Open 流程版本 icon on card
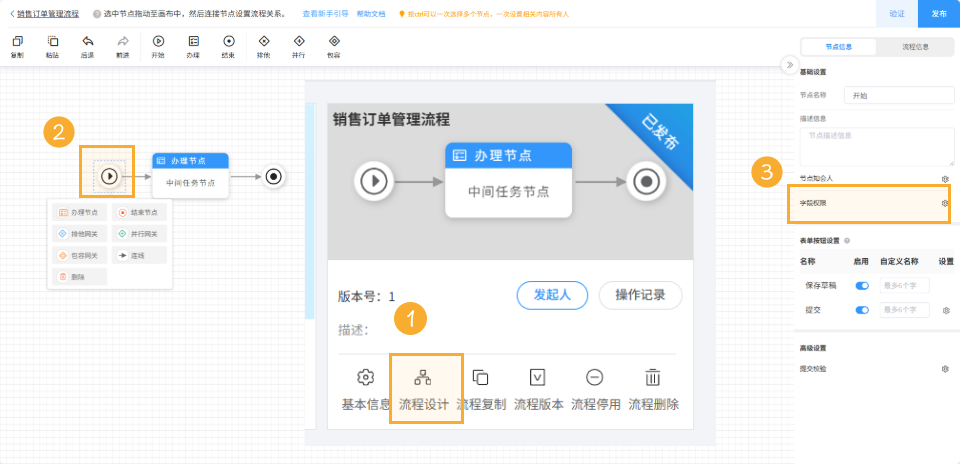Image resolution: width=960 pixels, height=464 pixels. pos(538,377)
